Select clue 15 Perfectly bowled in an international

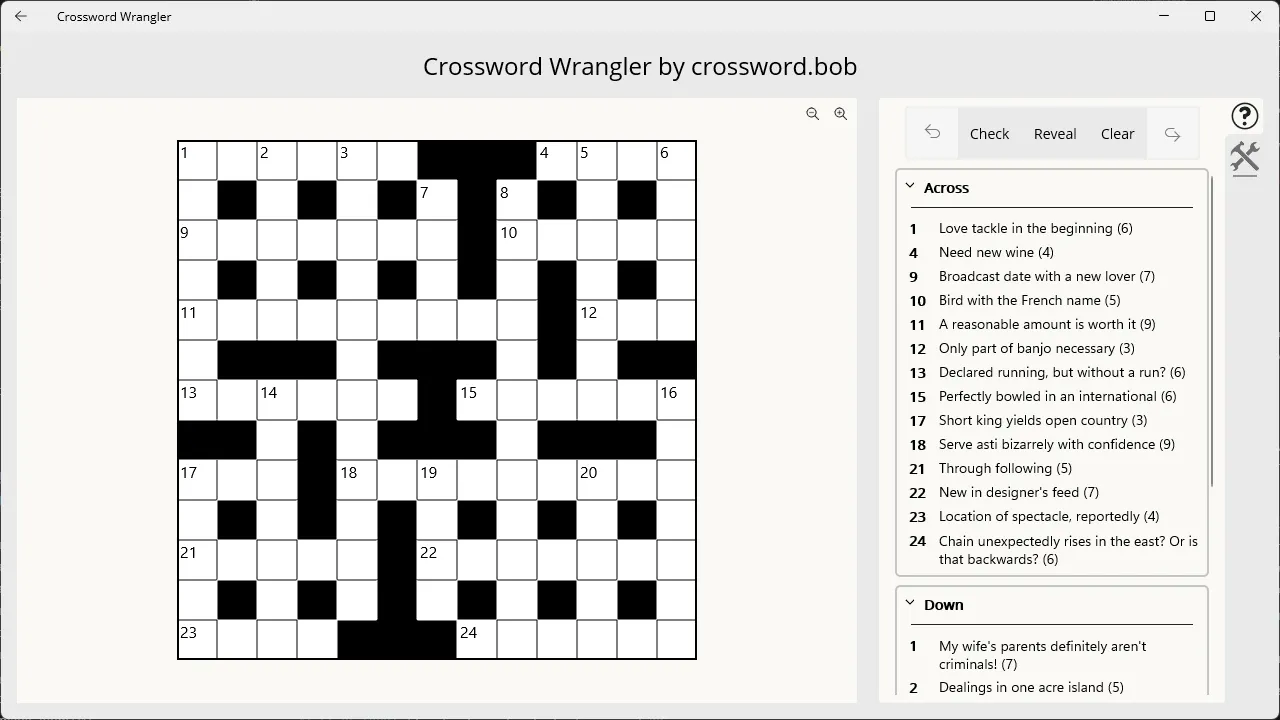click(x=1051, y=396)
